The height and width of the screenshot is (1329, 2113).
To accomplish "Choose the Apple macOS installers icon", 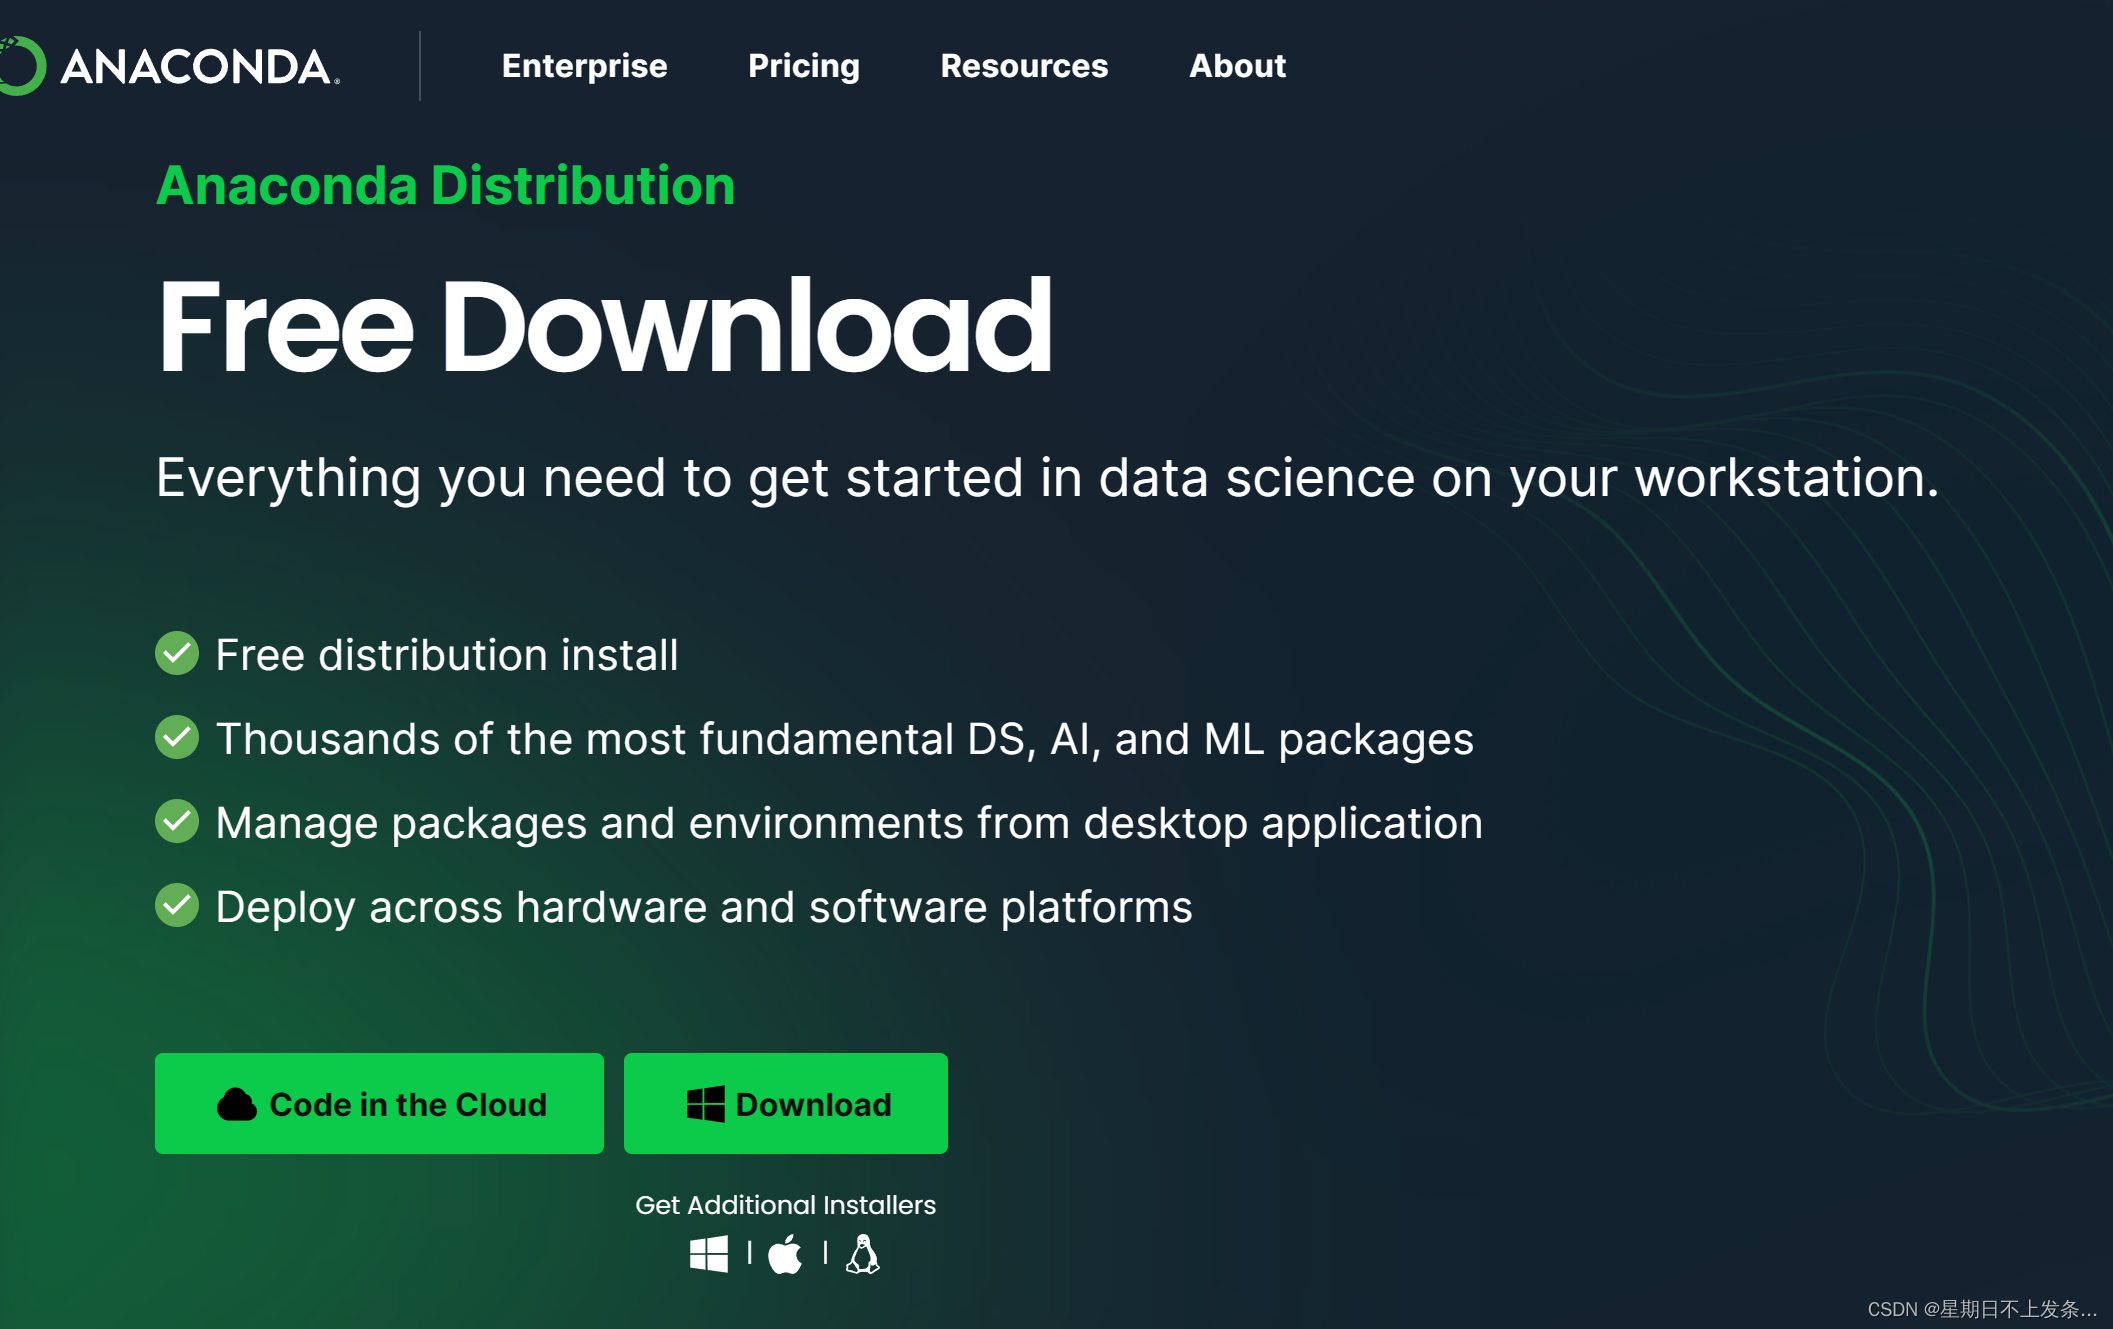I will click(785, 1253).
